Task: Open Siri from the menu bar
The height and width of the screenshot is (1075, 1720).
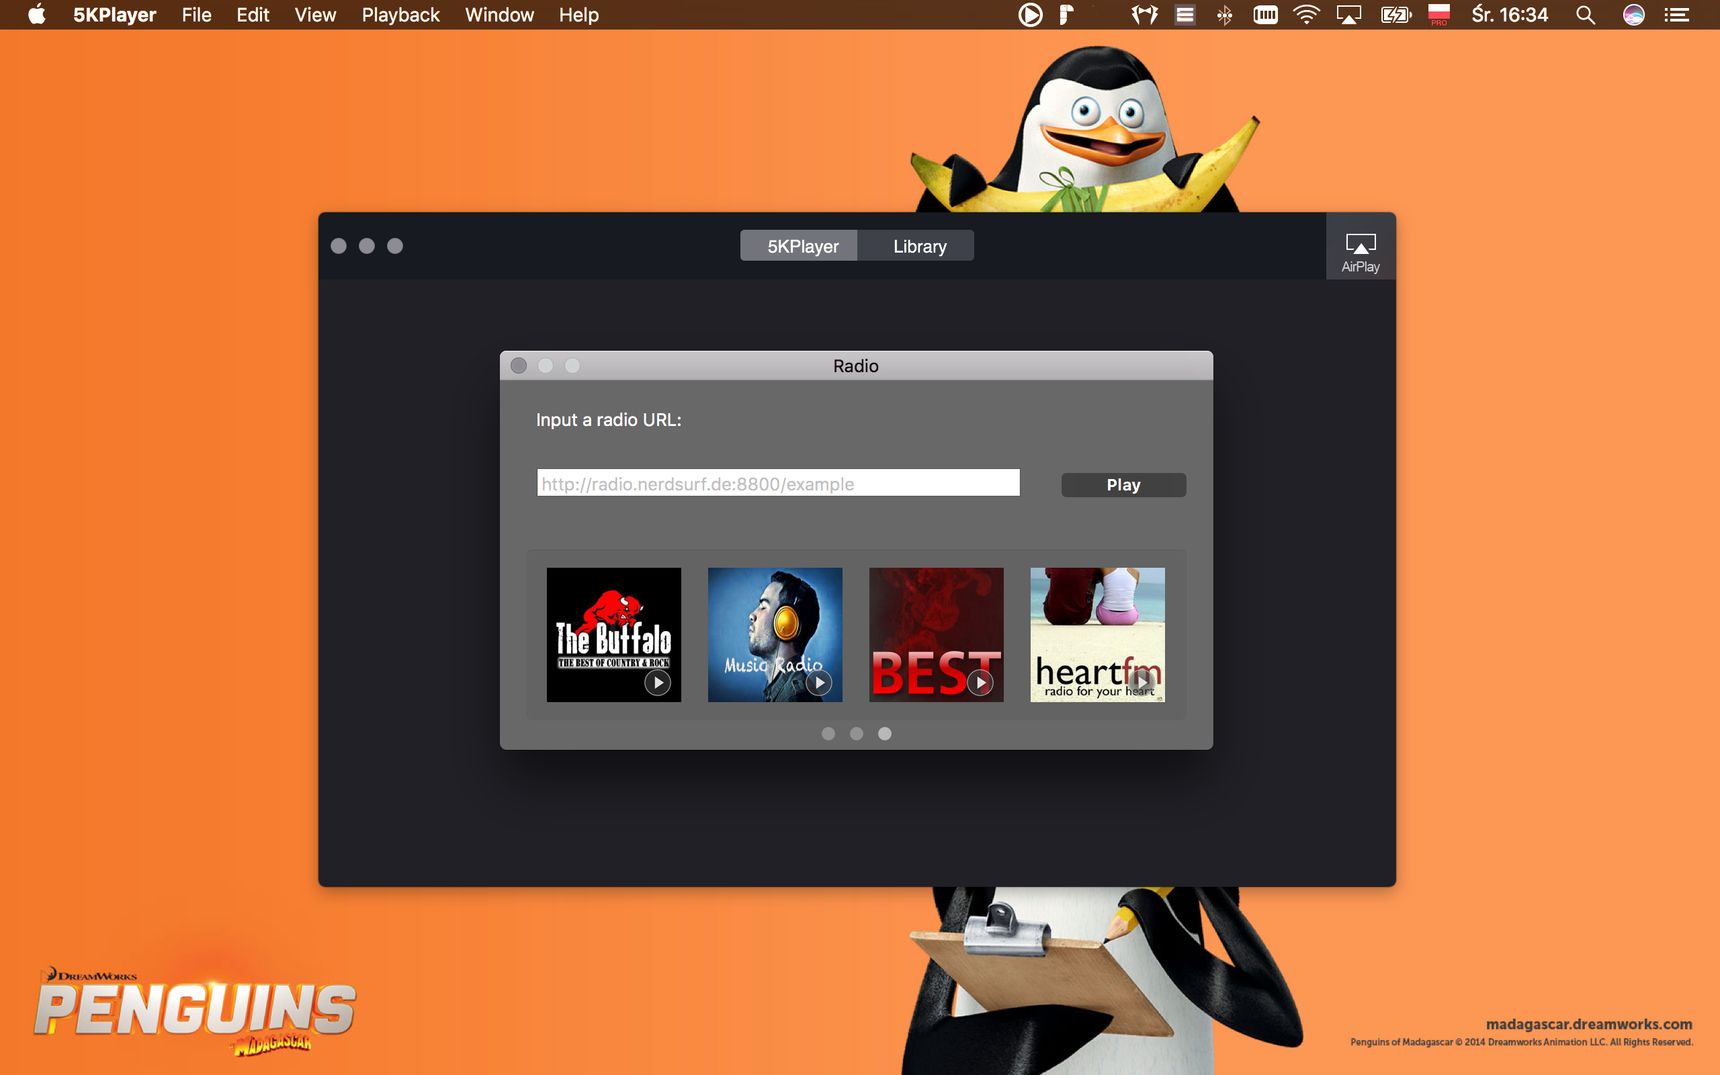Action: pyautogui.click(x=1633, y=15)
